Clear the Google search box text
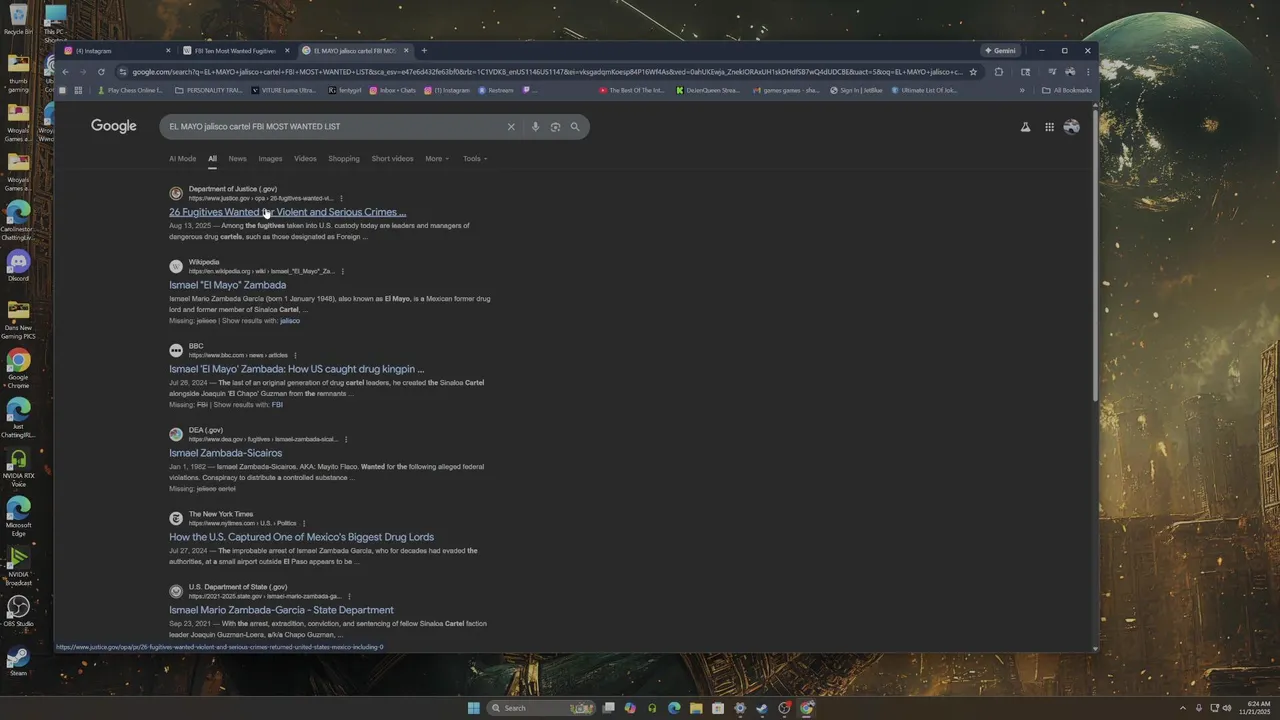Screen dimensions: 1280x720 (x=511, y=127)
